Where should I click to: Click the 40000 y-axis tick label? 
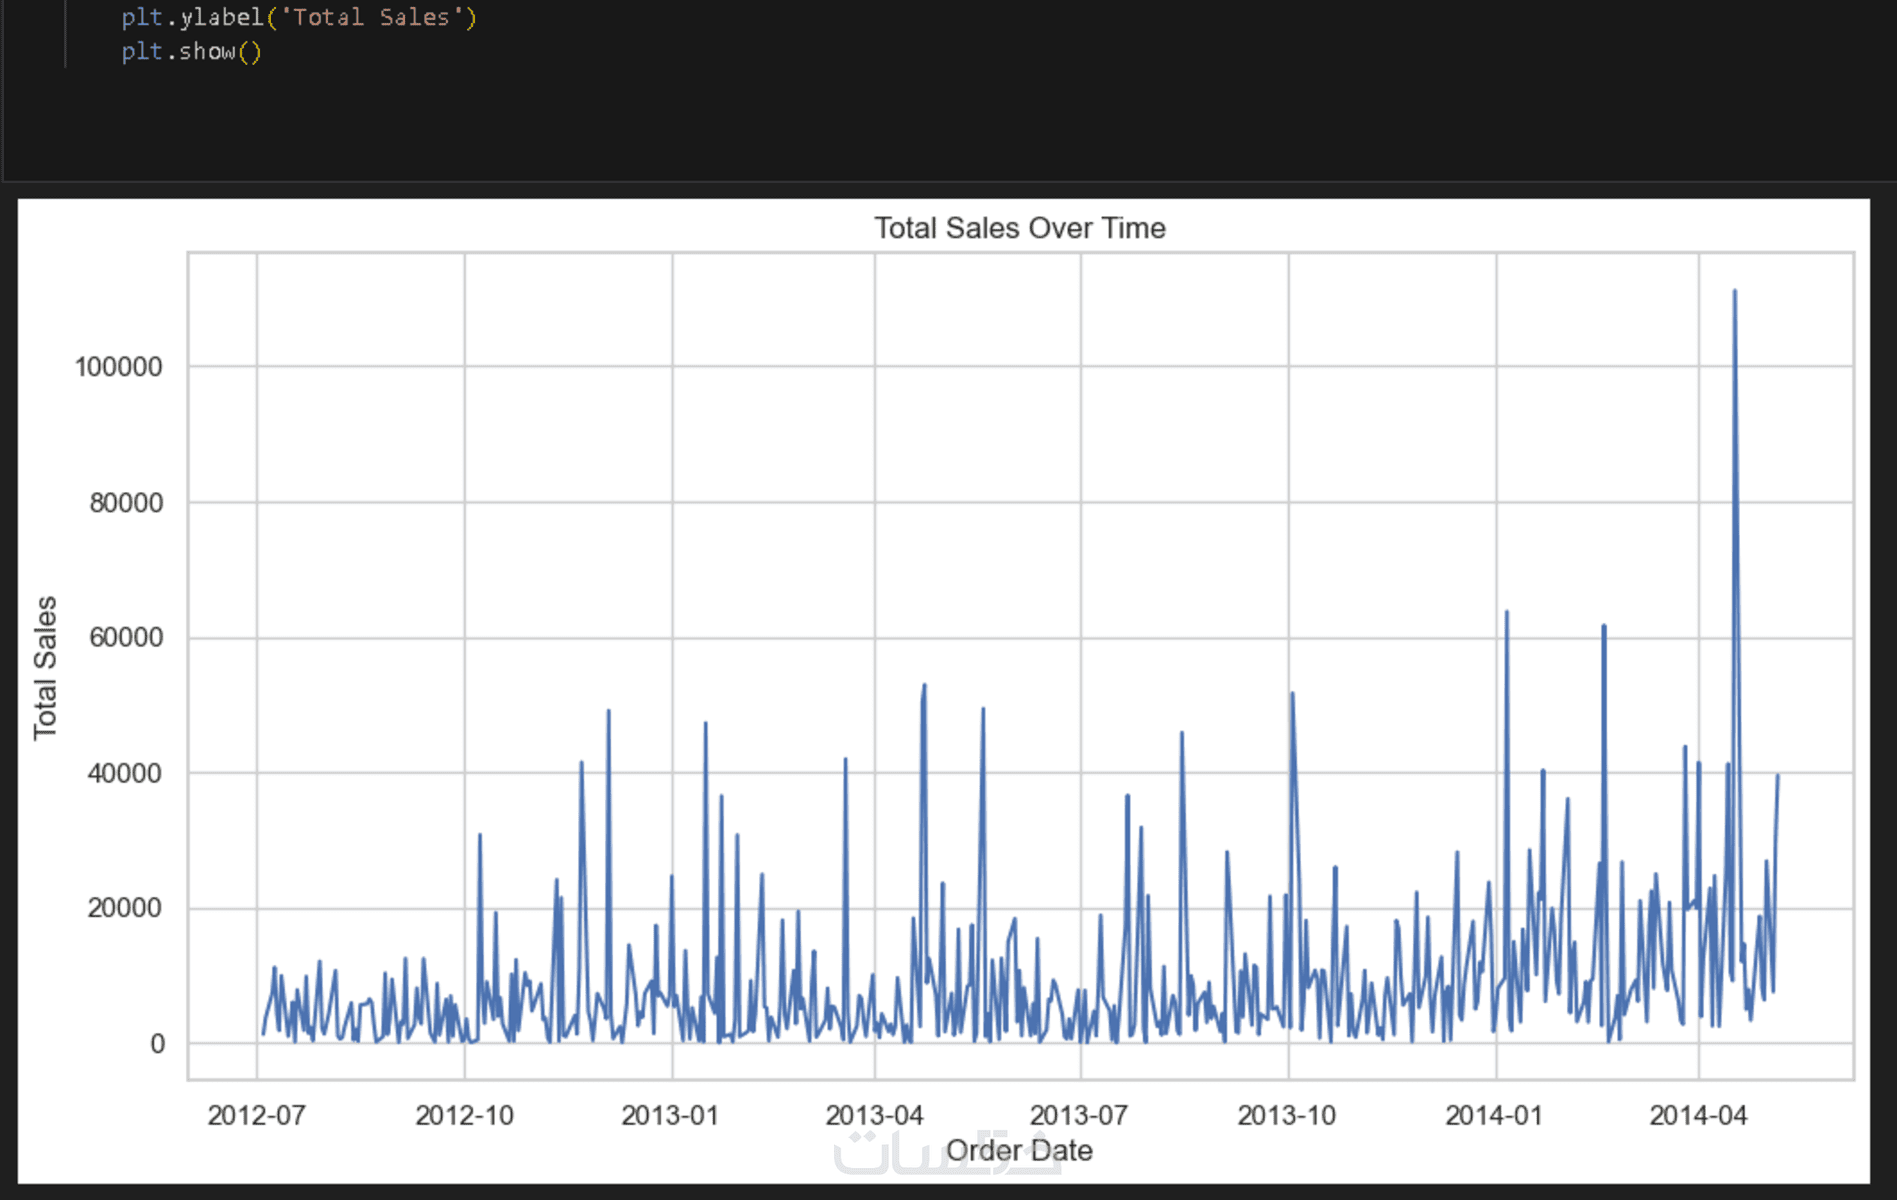tap(125, 773)
